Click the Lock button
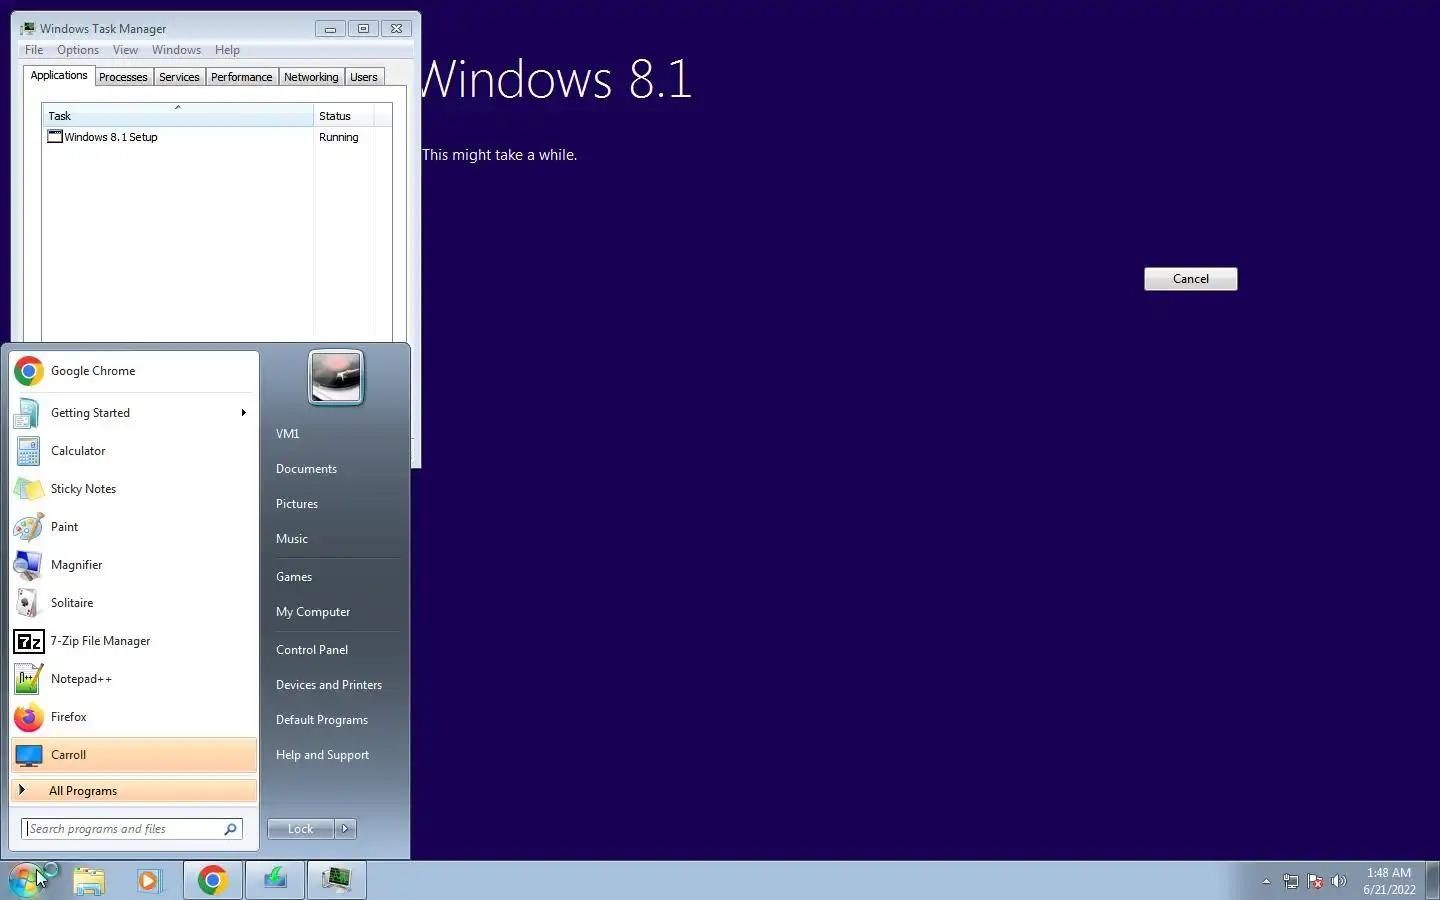 tap(301, 829)
